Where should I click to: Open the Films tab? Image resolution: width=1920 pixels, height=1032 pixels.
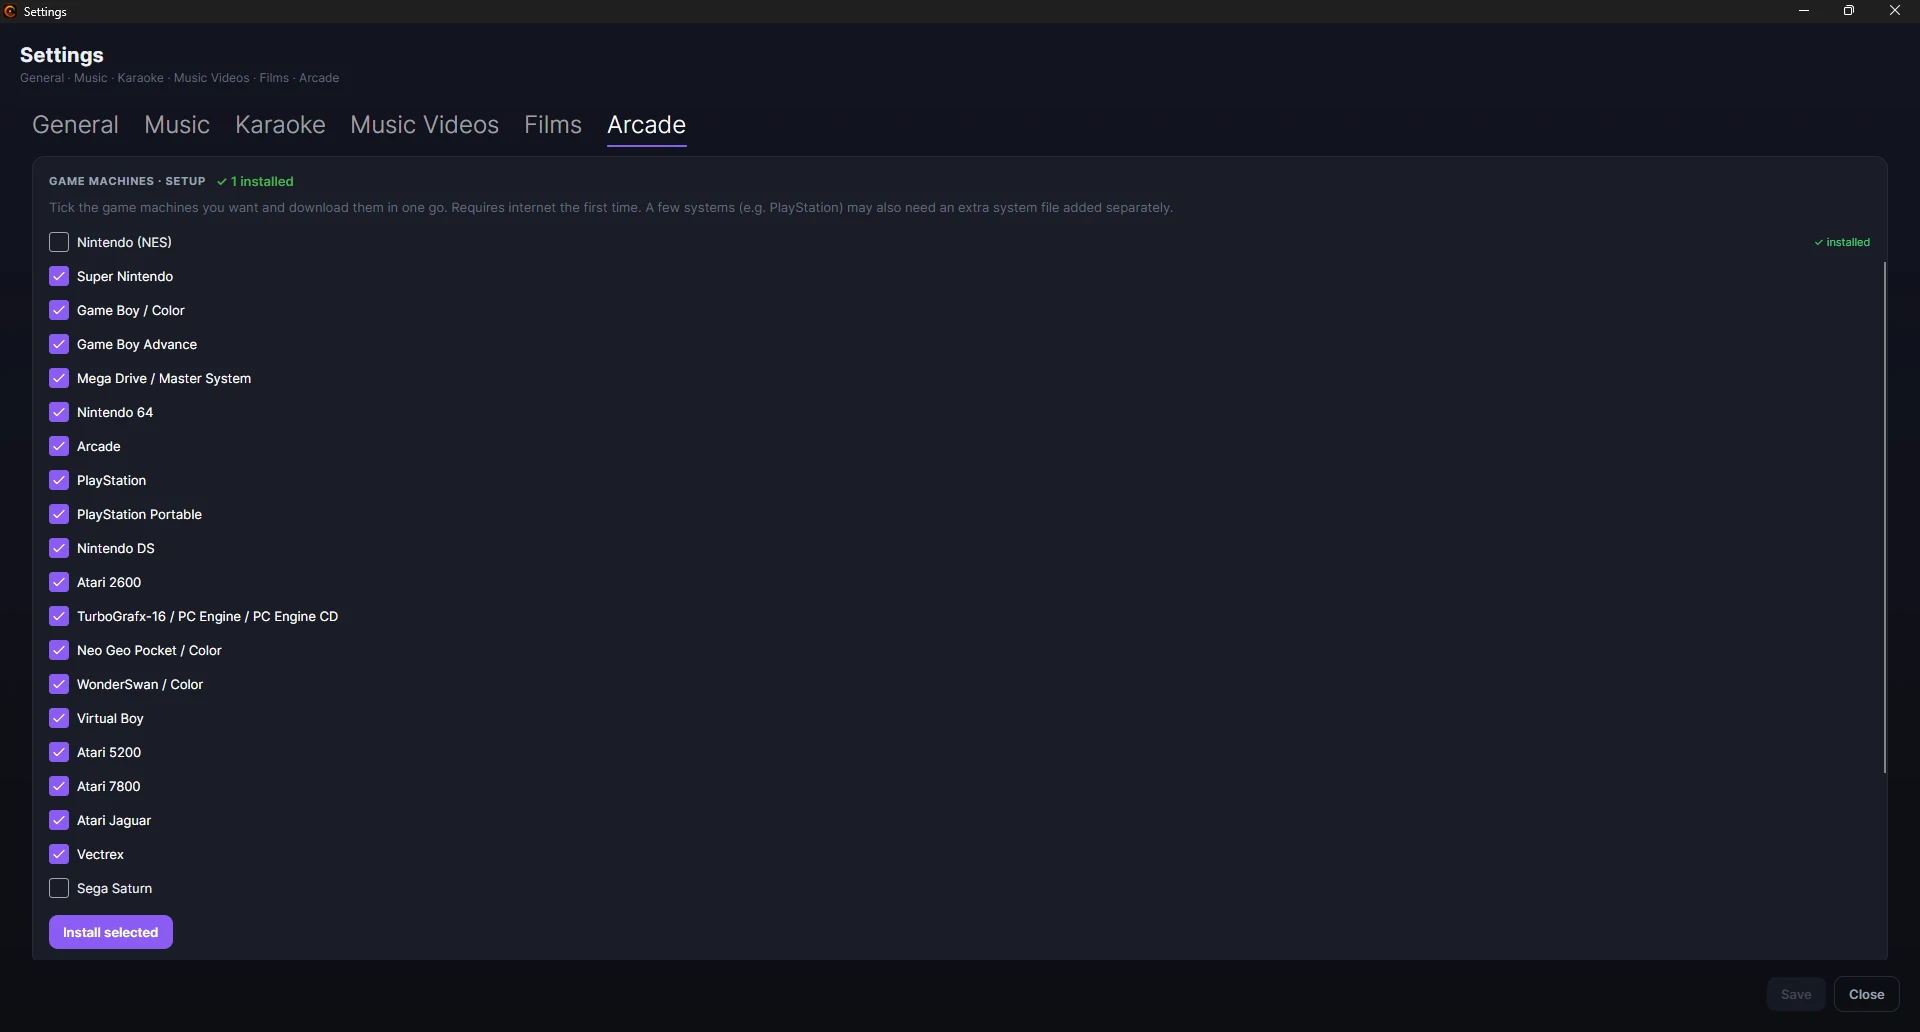click(x=553, y=125)
